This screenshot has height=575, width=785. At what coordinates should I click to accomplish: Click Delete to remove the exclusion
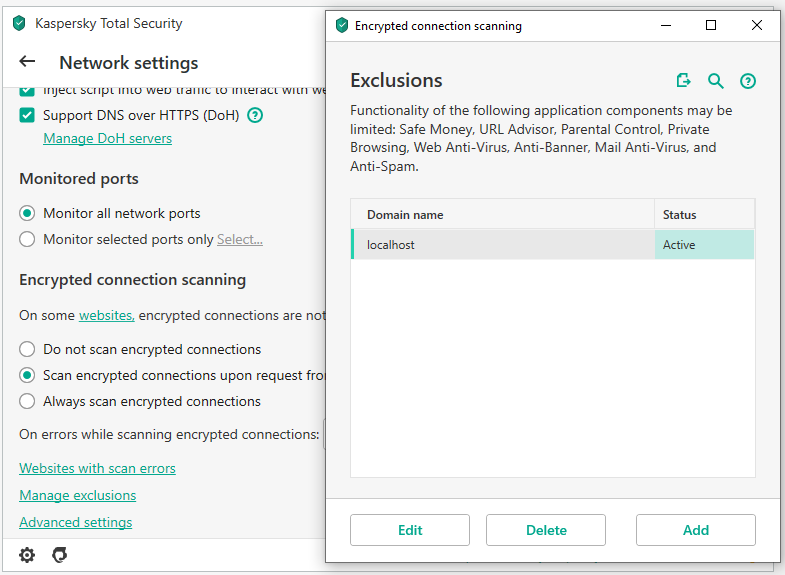(x=546, y=530)
